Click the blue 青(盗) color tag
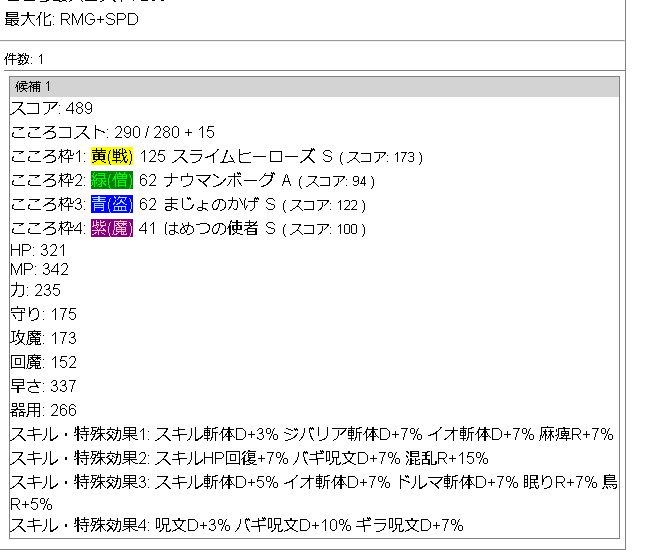Image resolution: width=645 pixels, height=554 pixels. (112, 204)
